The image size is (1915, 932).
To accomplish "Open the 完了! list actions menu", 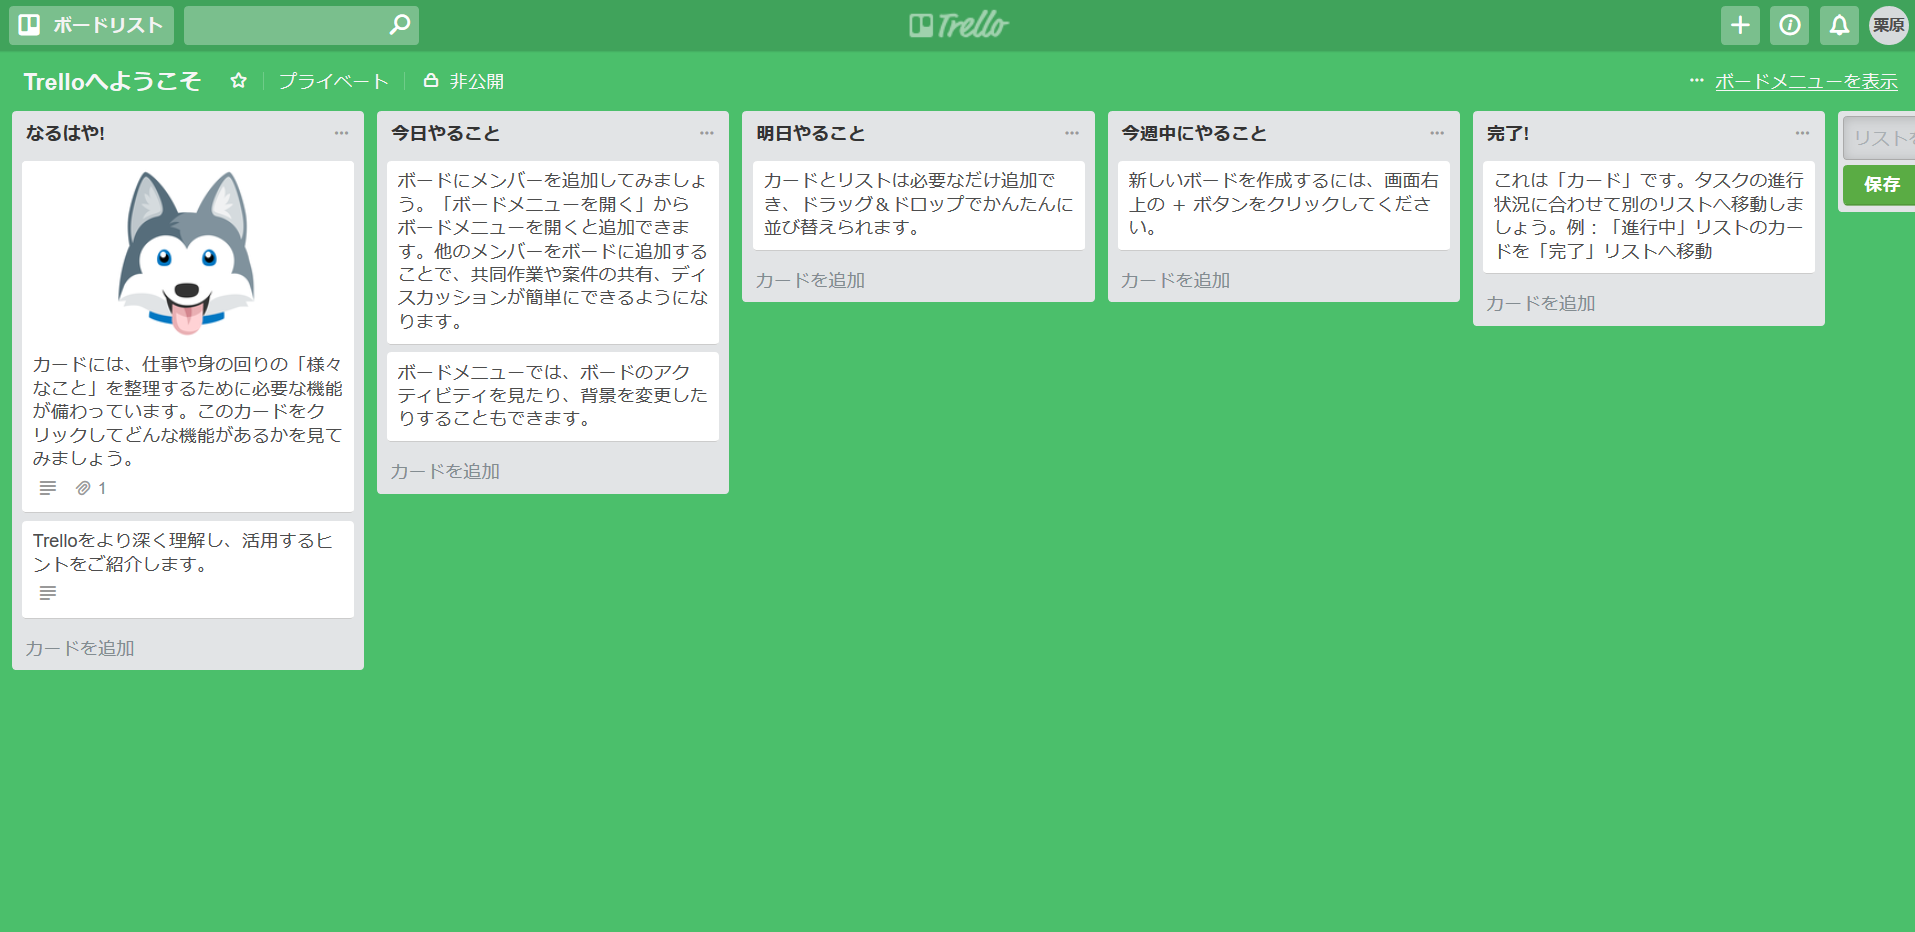I will pos(1802,133).
